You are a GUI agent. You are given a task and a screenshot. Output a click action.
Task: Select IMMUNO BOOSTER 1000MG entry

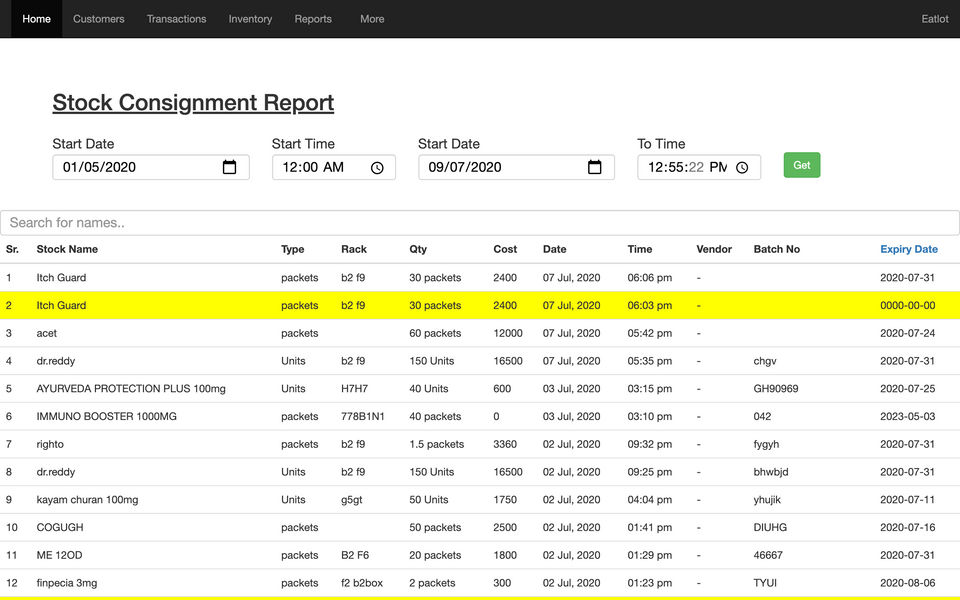tap(107, 416)
